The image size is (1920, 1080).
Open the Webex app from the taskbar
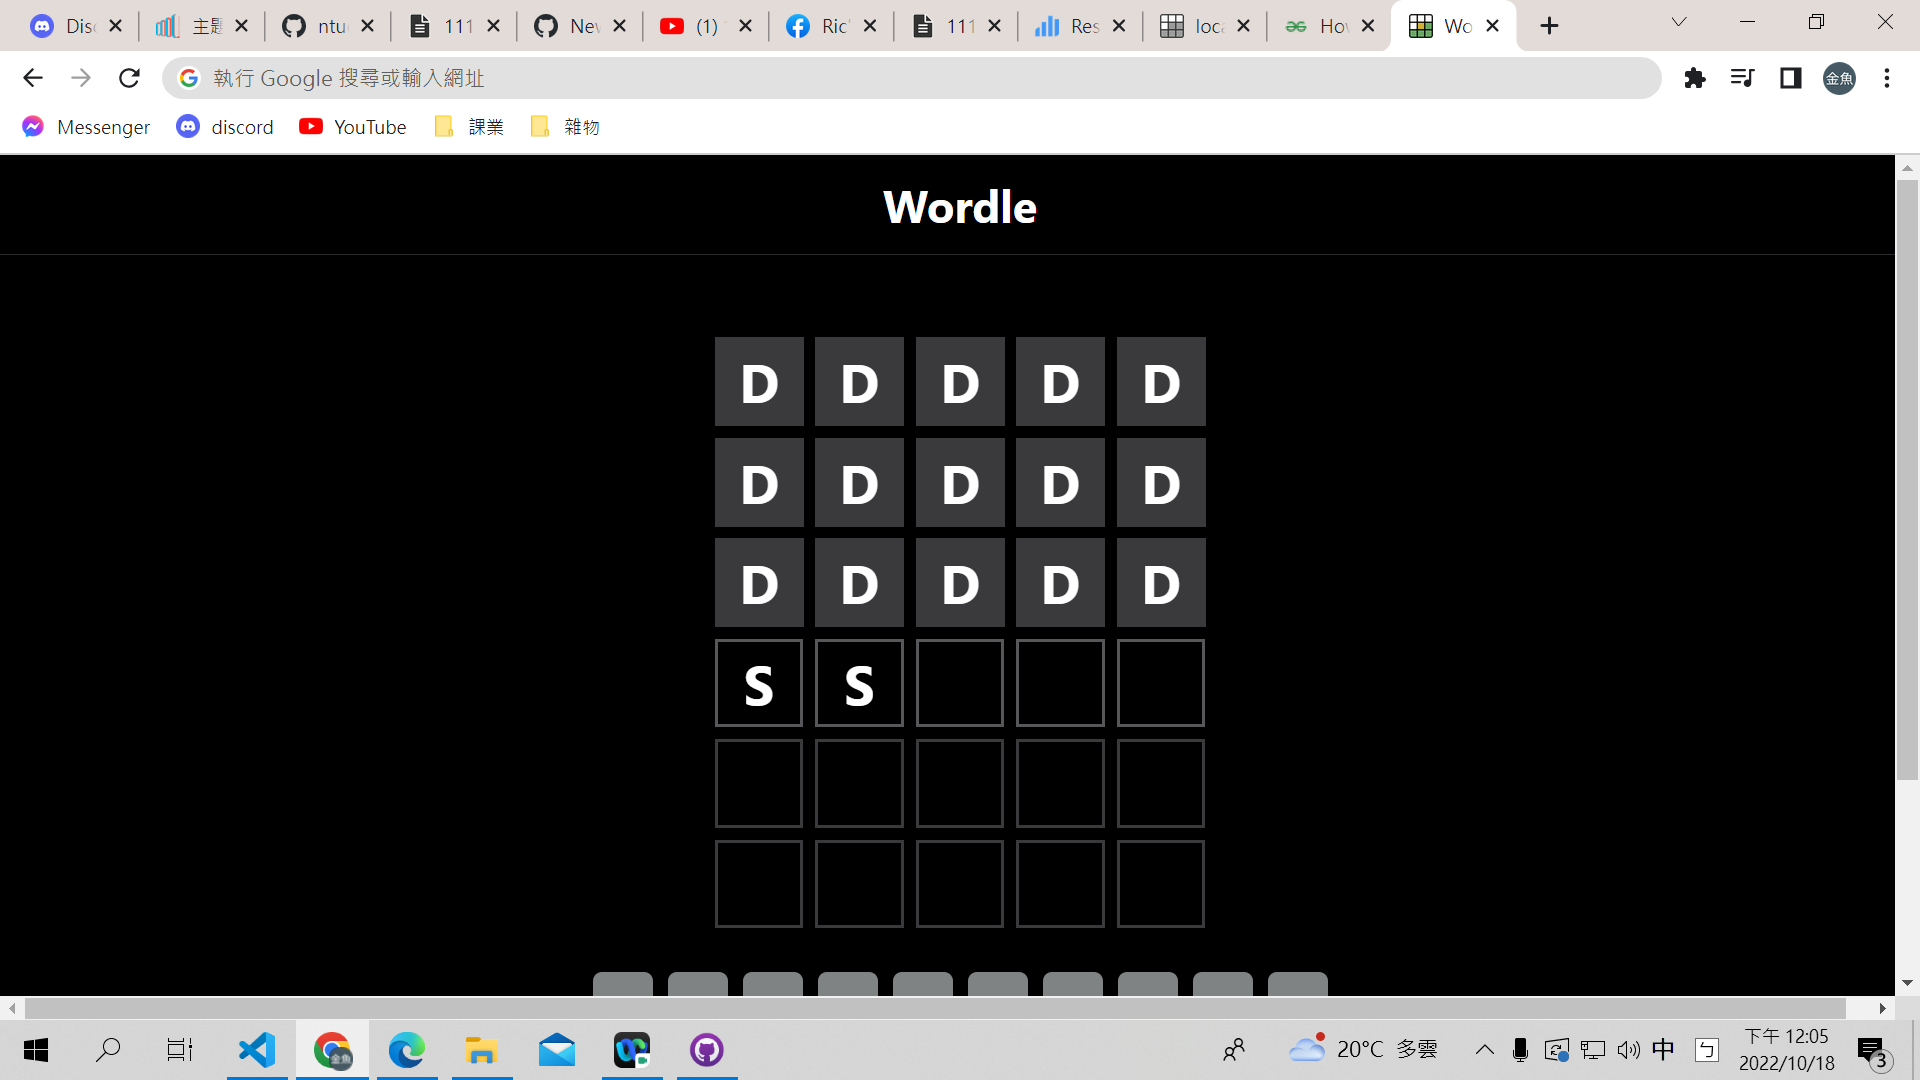pos(632,1050)
